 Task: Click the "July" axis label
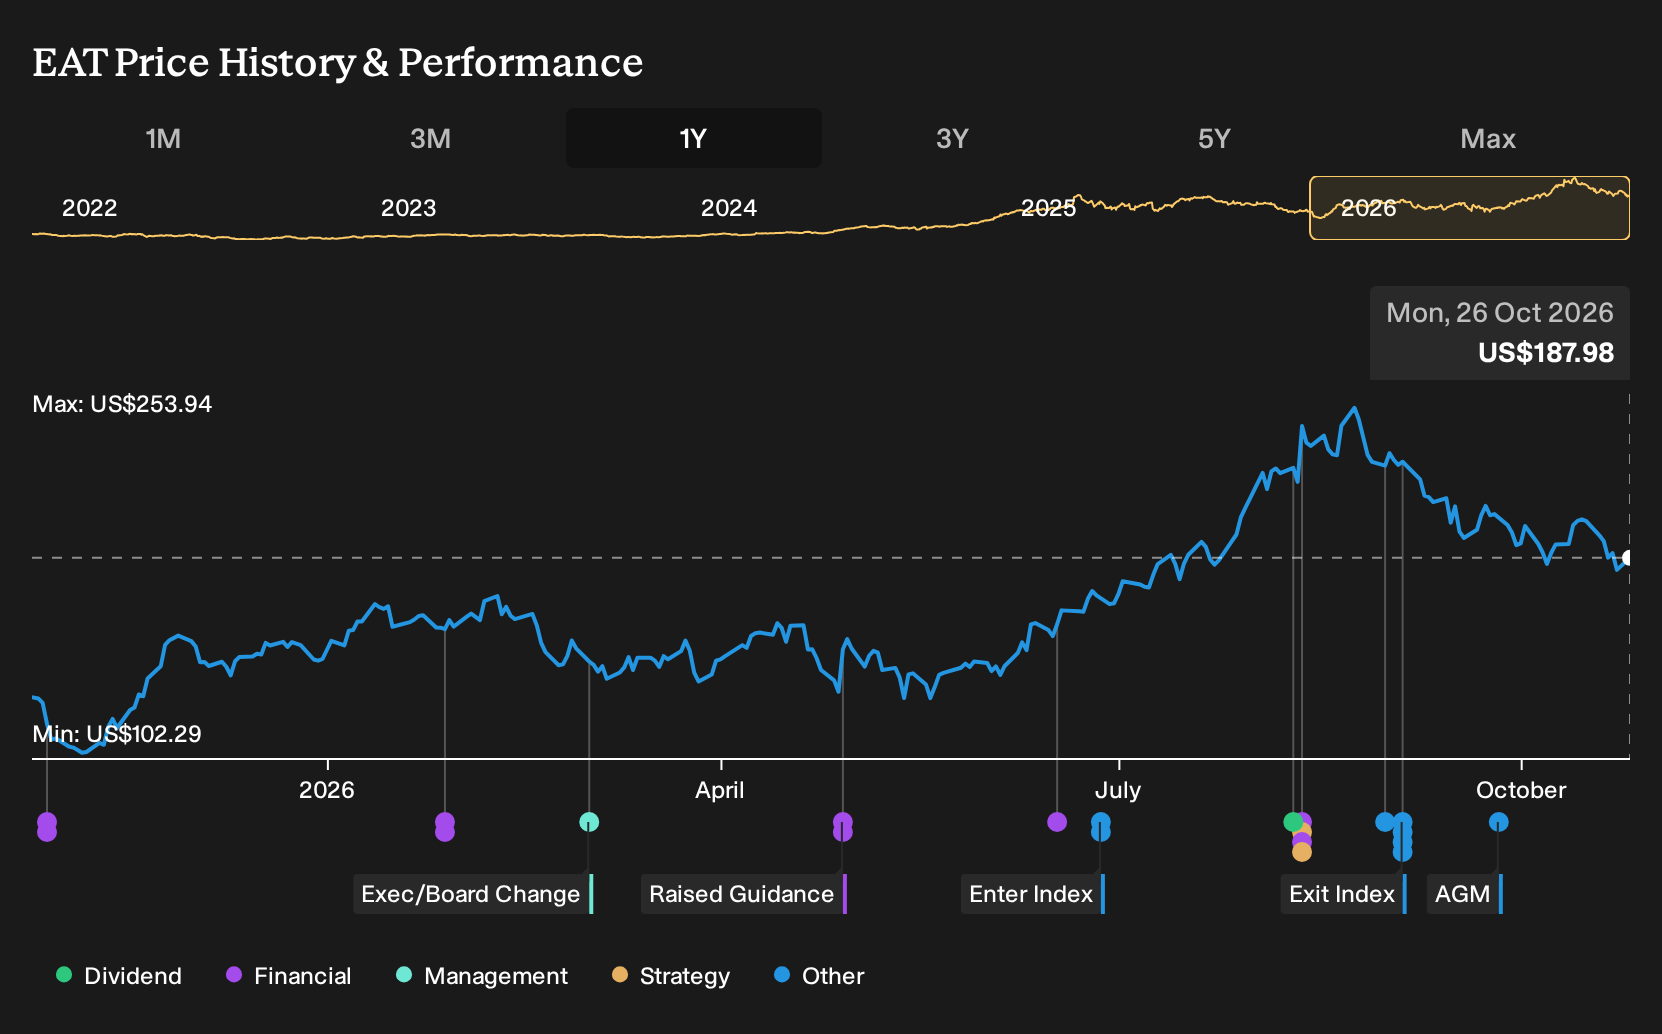[x=1118, y=790]
